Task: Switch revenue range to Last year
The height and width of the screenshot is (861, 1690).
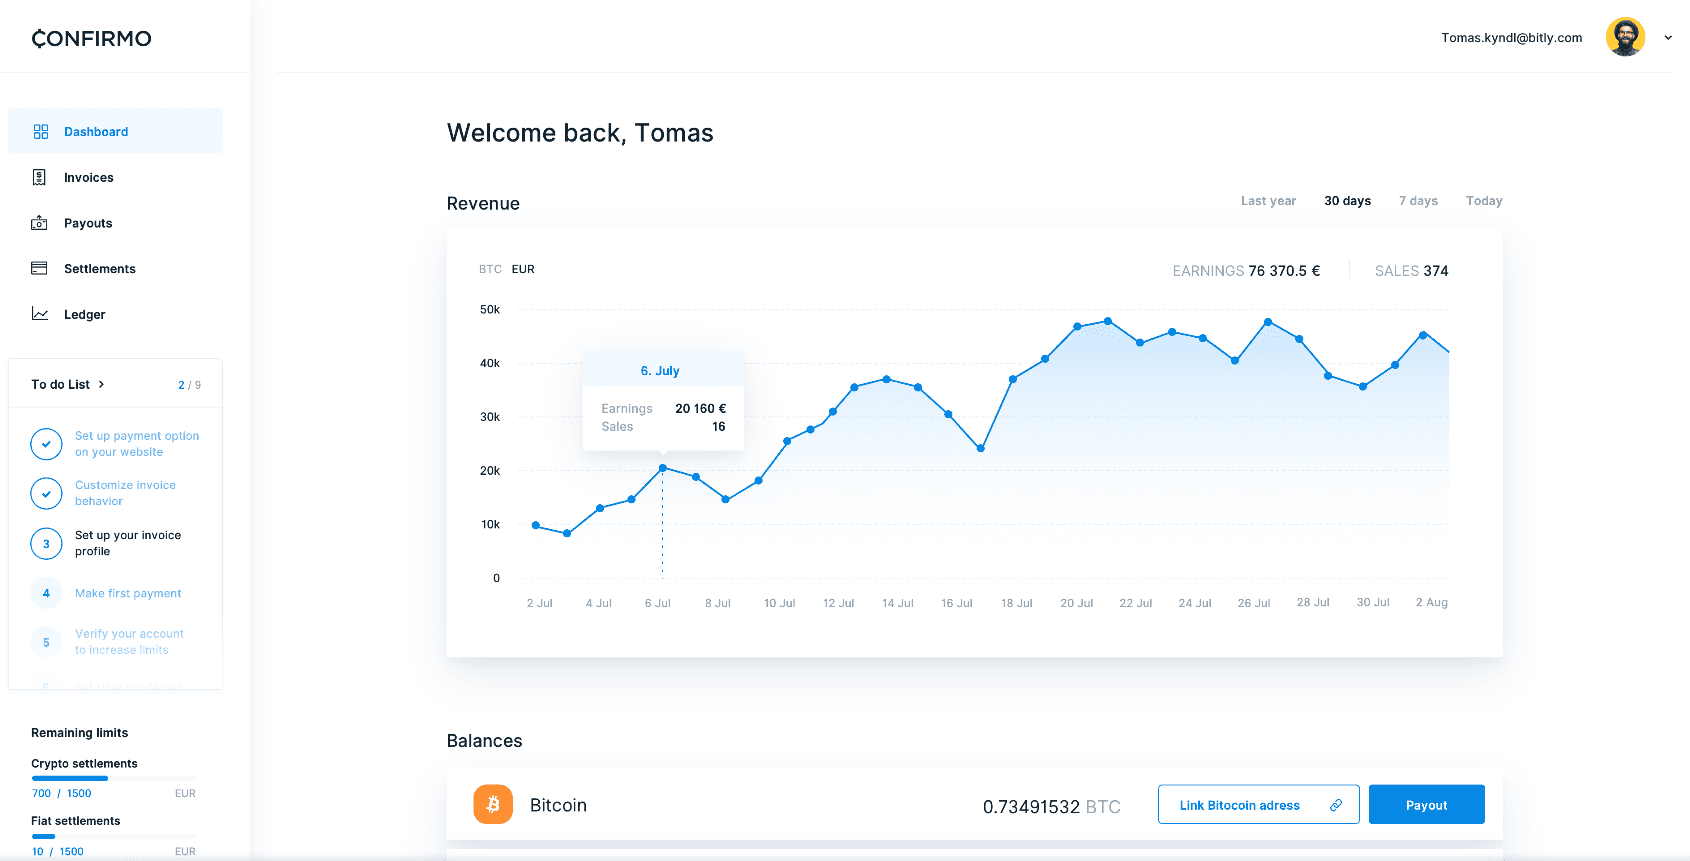Action: (1268, 201)
